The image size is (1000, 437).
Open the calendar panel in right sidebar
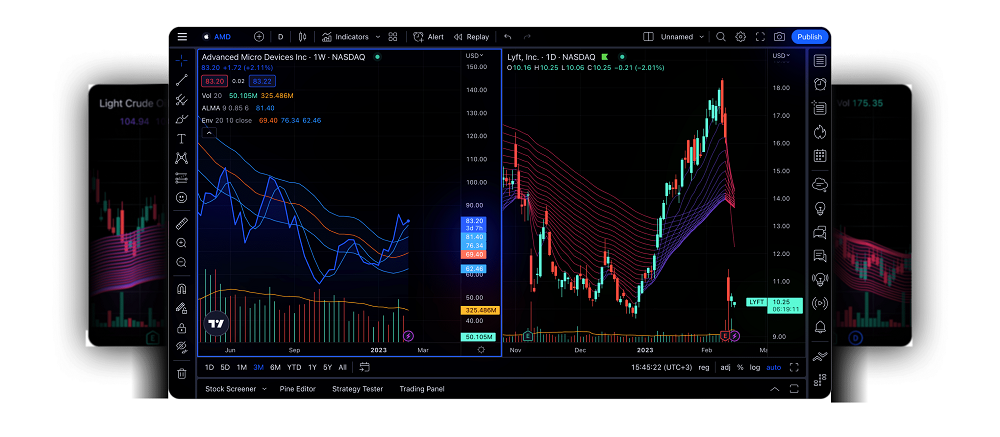(820, 156)
